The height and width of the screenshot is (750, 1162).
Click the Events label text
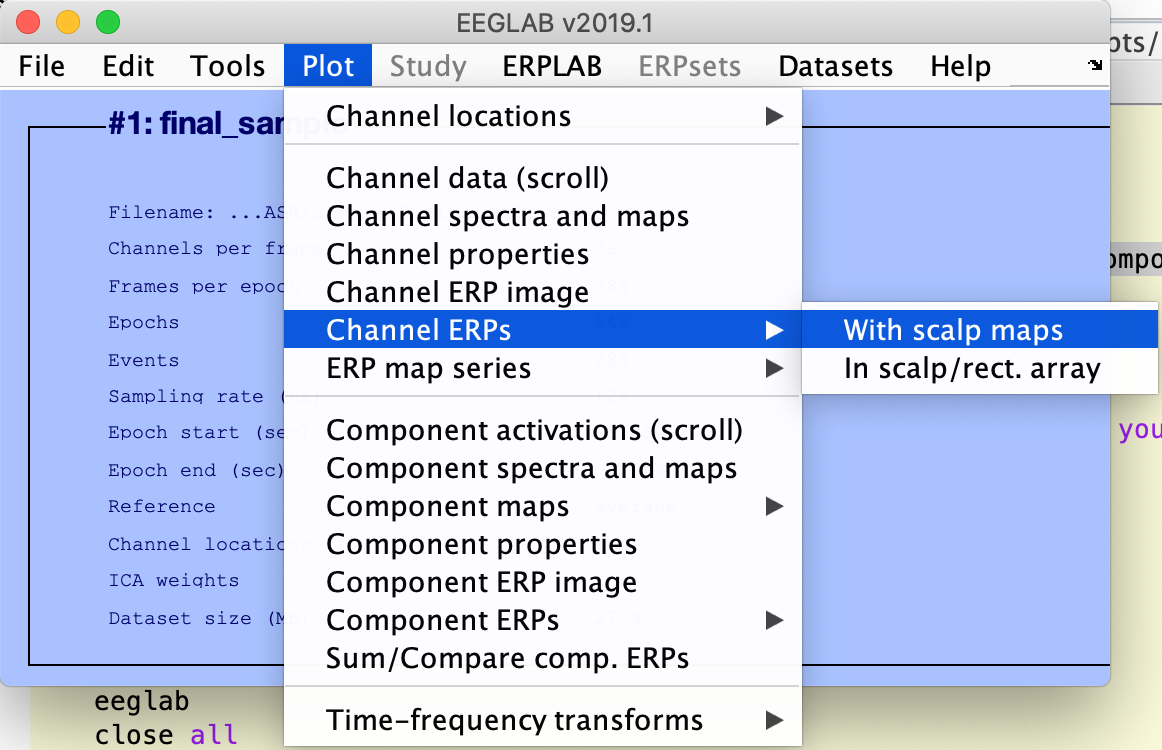point(144,360)
